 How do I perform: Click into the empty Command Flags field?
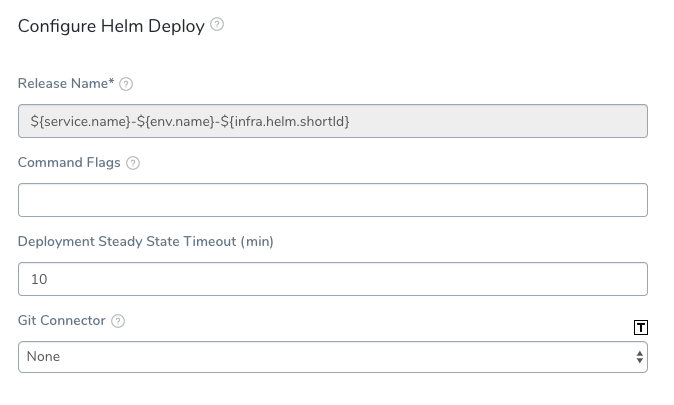tap(333, 200)
